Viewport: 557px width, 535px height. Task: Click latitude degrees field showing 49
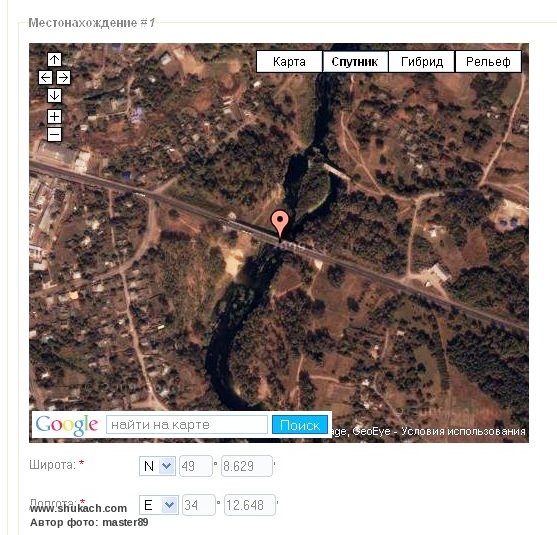coord(196,466)
